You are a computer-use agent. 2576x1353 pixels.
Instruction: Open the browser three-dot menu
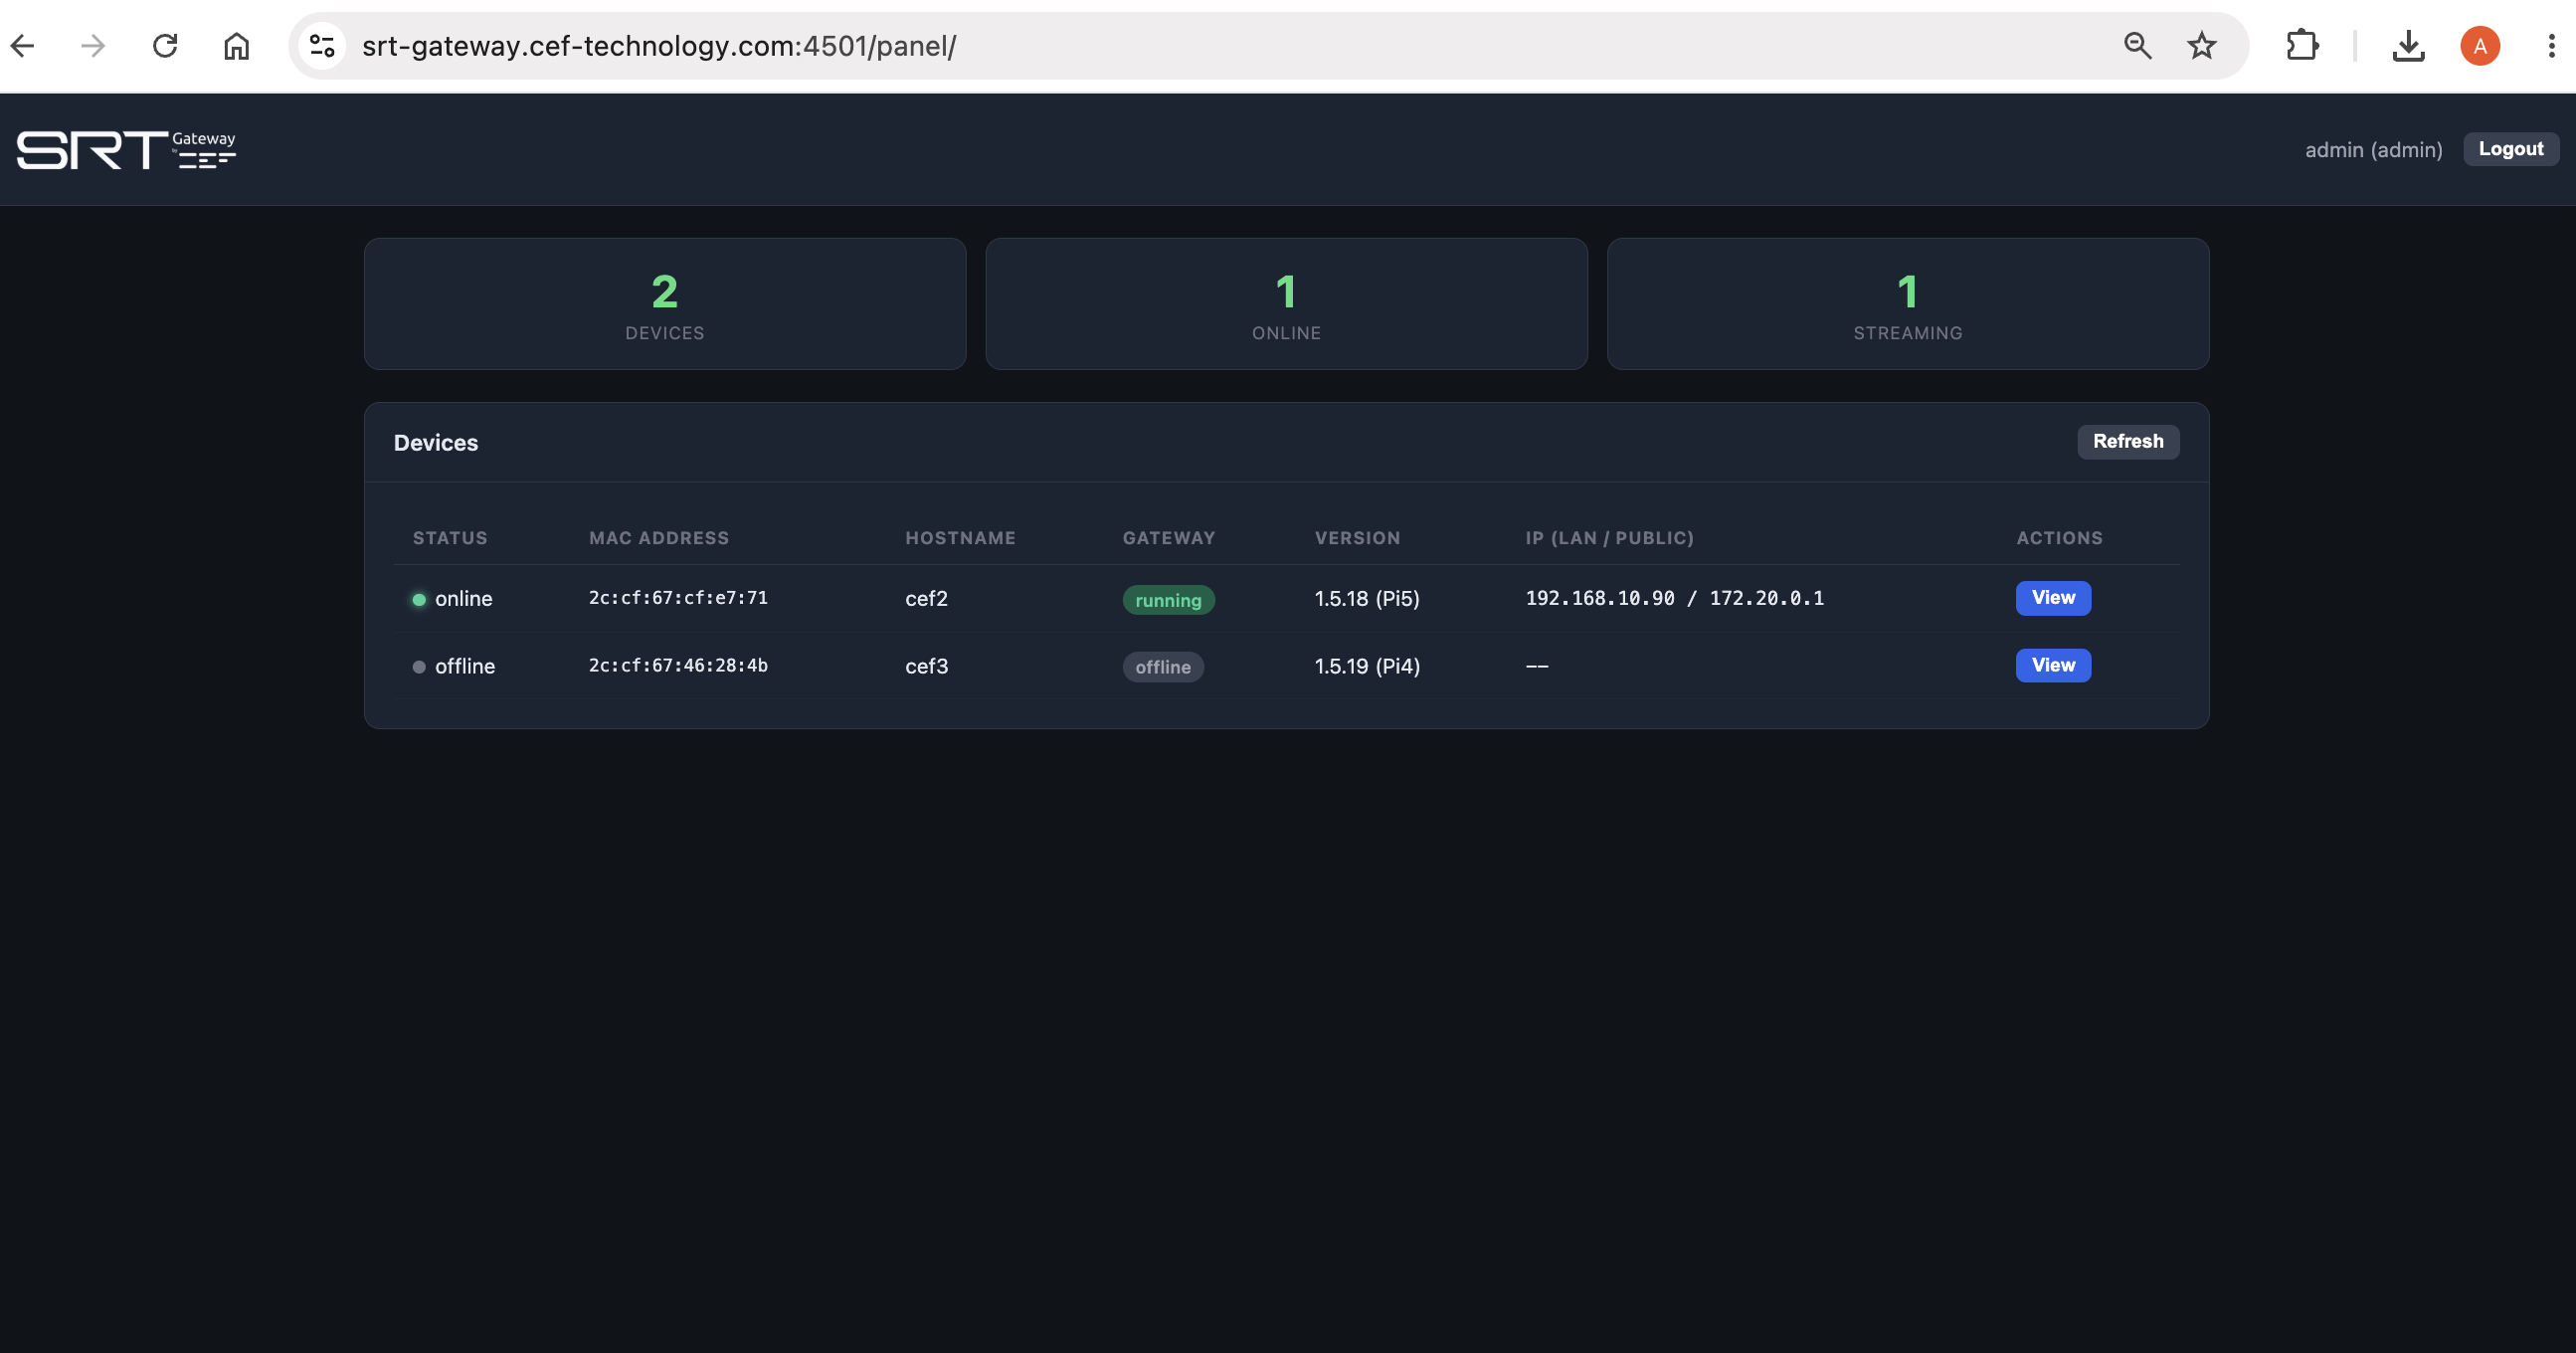[x=2551, y=46]
